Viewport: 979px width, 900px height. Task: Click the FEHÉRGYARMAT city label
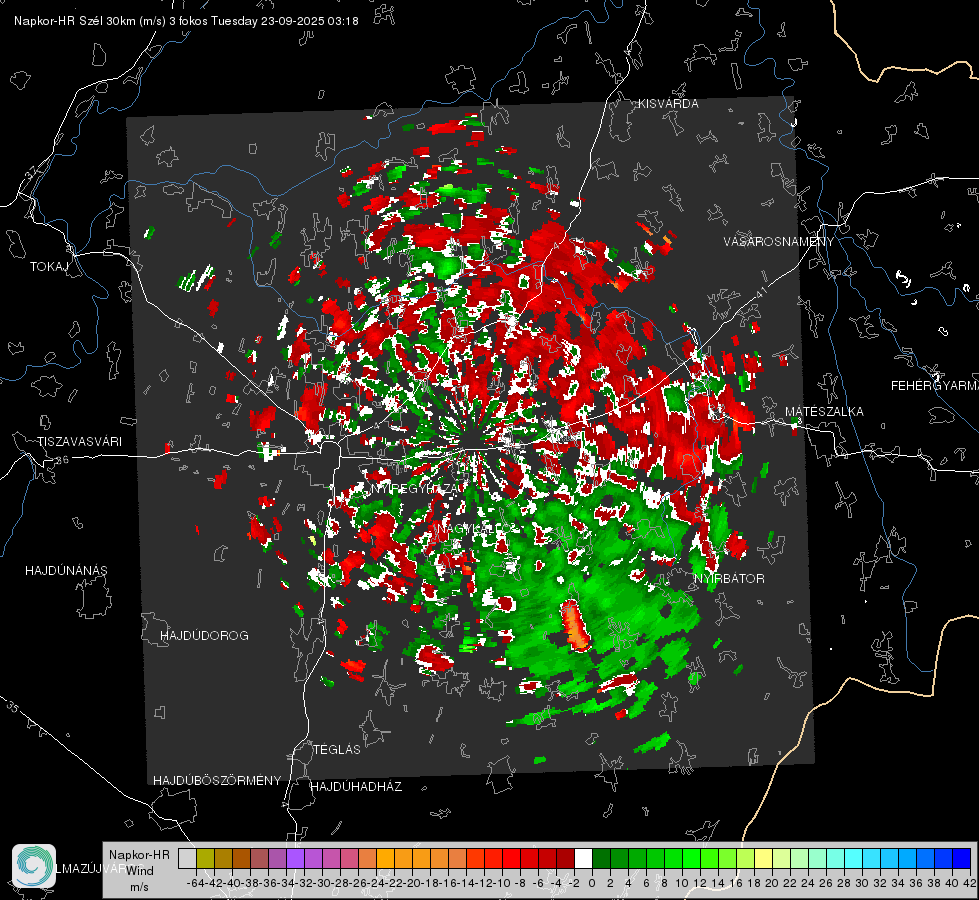click(935, 385)
